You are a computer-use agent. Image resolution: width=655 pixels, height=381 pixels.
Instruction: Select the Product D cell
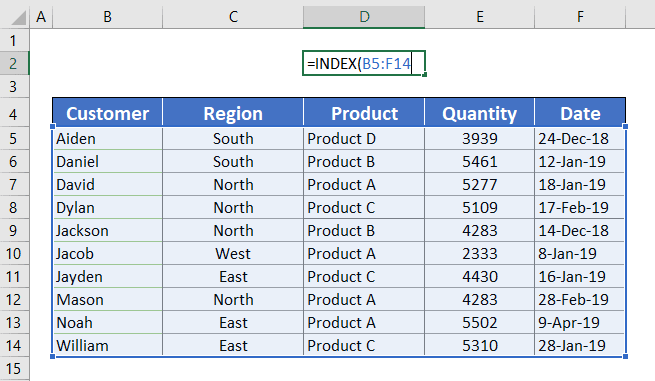tap(364, 139)
